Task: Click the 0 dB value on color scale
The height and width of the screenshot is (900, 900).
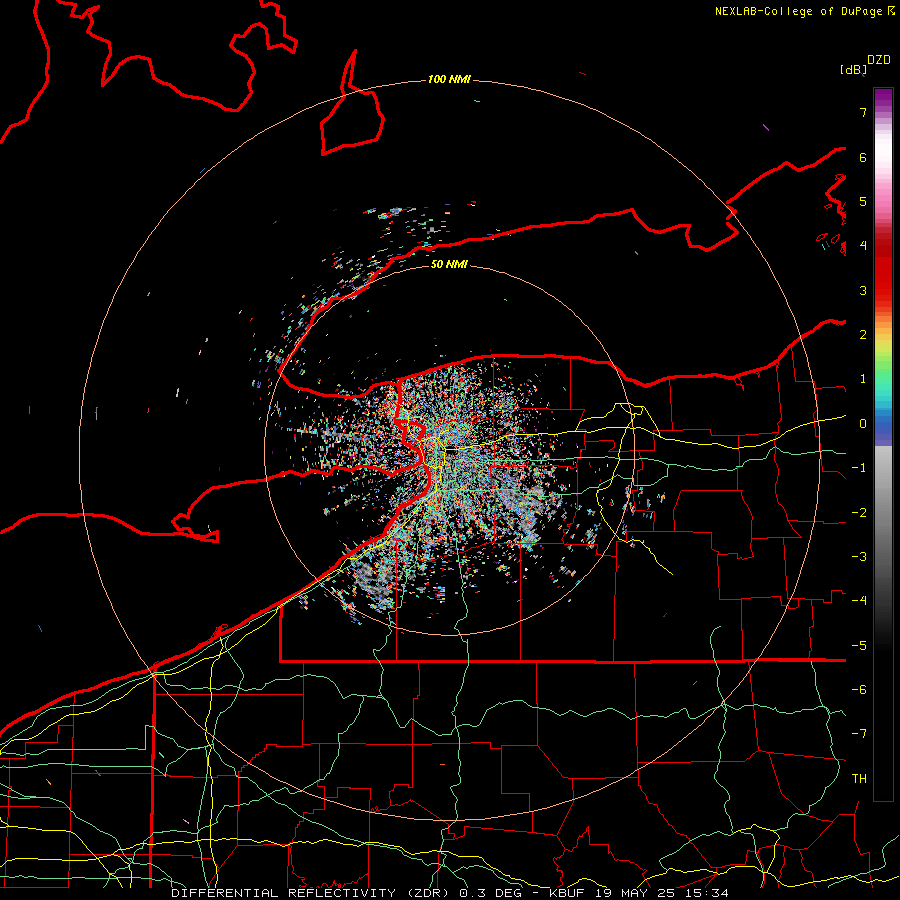Action: click(x=863, y=424)
